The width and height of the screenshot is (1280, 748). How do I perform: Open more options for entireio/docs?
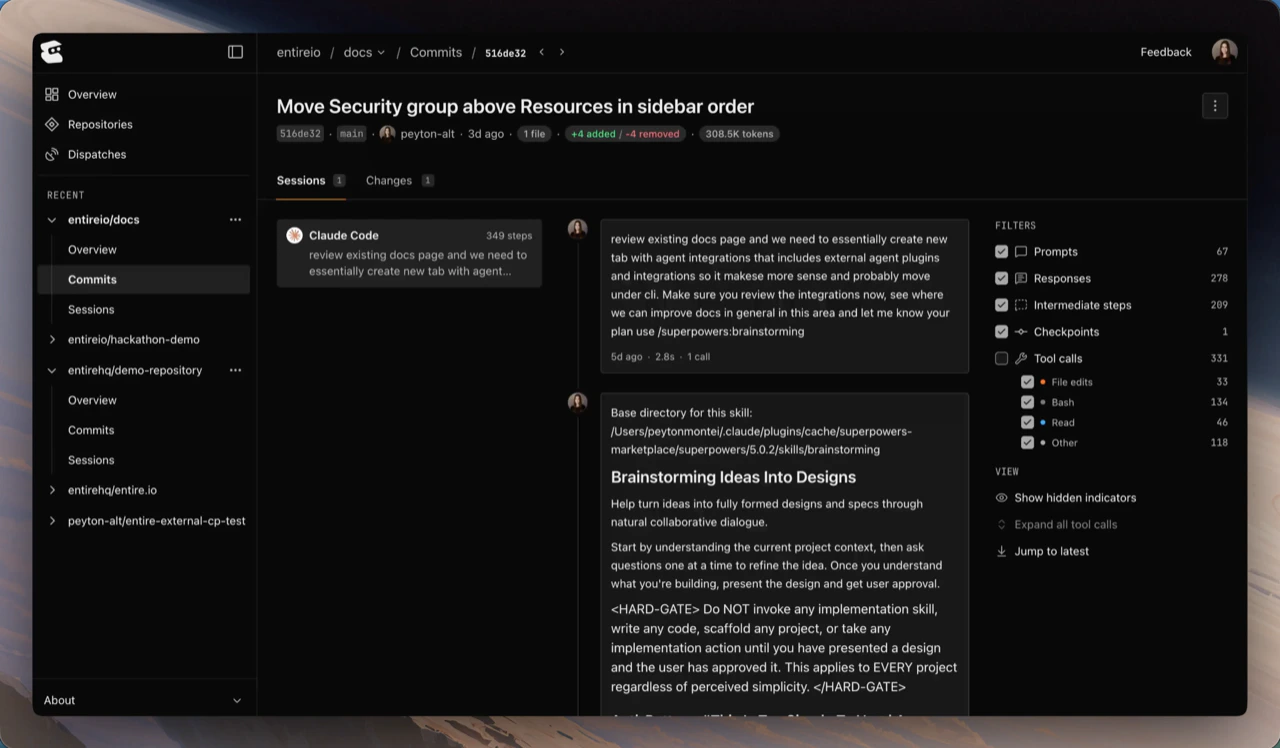[x=235, y=219]
